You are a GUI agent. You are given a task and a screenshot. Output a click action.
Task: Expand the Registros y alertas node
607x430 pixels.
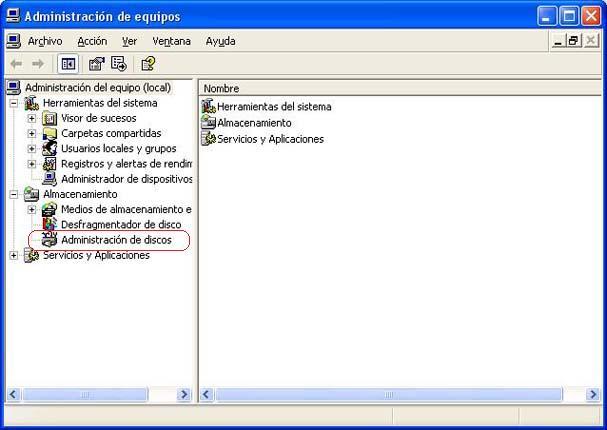pyautogui.click(x=32, y=164)
